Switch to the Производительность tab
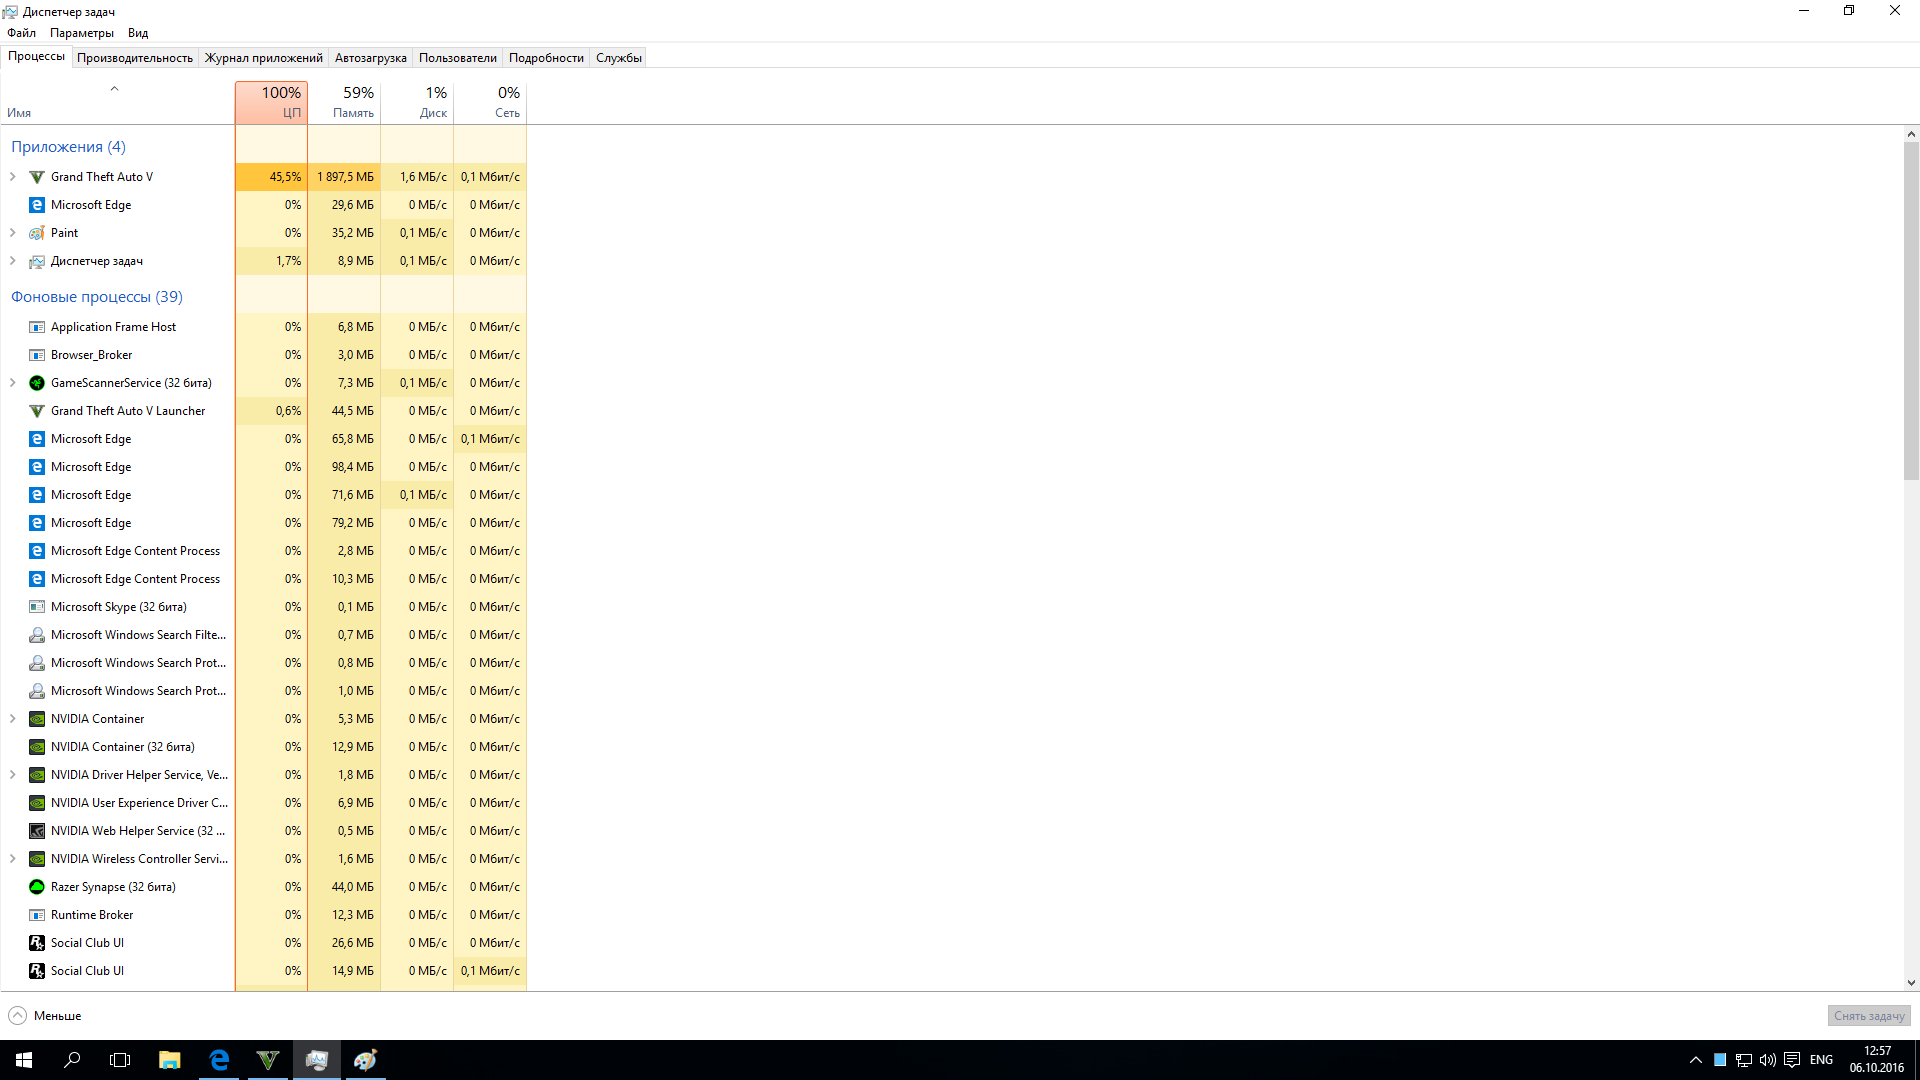 tap(135, 58)
